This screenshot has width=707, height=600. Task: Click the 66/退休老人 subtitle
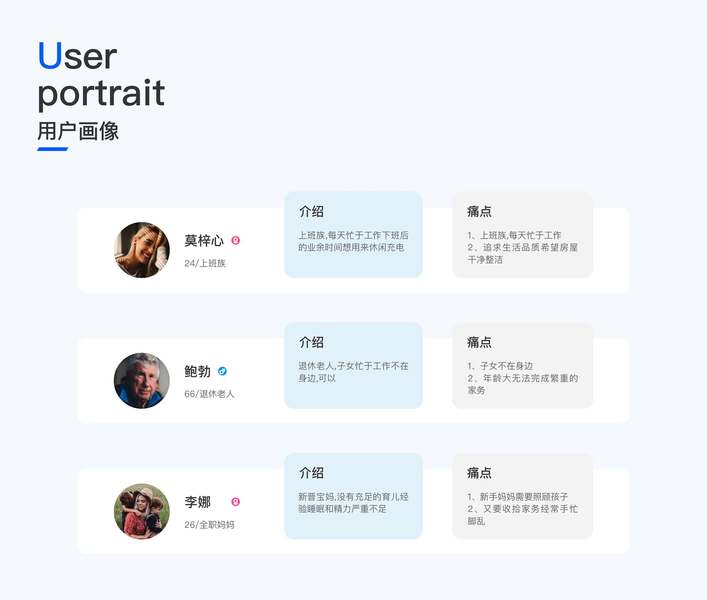[x=209, y=394]
